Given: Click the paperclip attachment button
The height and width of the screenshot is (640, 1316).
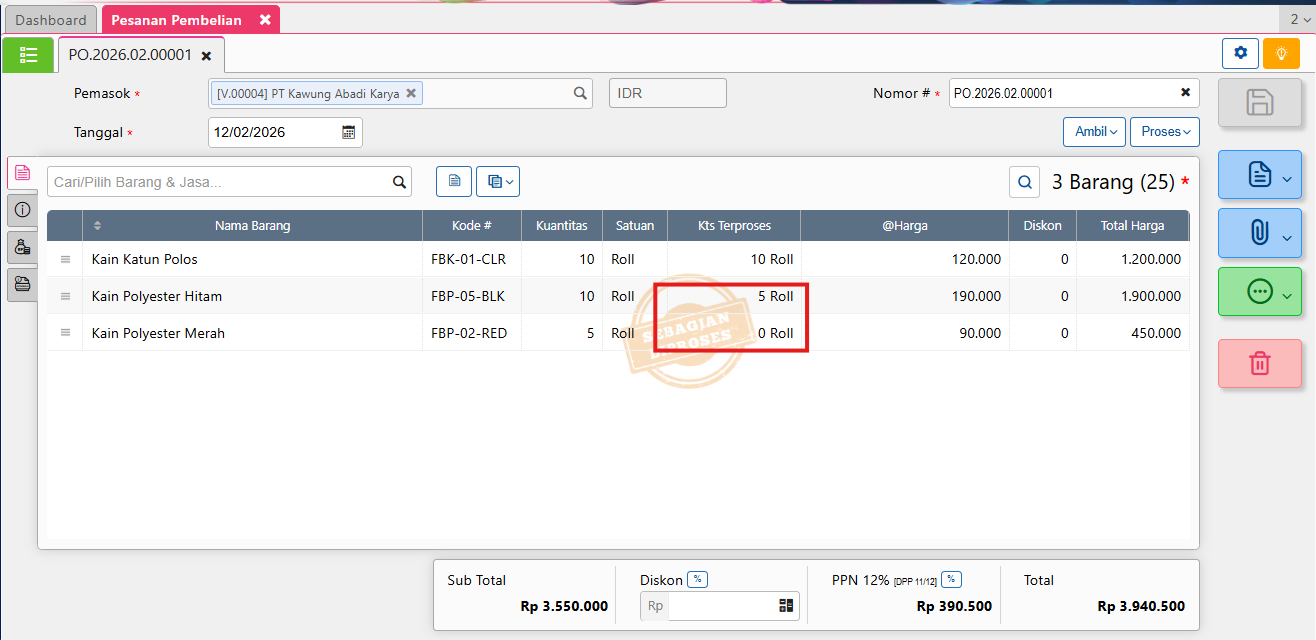Looking at the screenshot, I should pos(1259,233).
